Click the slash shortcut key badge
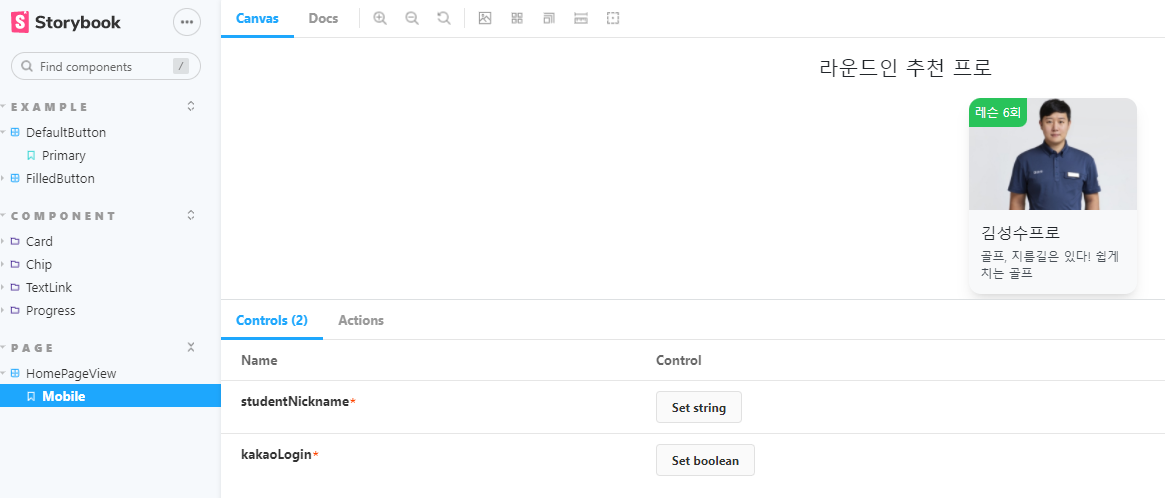 (x=181, y=66)
